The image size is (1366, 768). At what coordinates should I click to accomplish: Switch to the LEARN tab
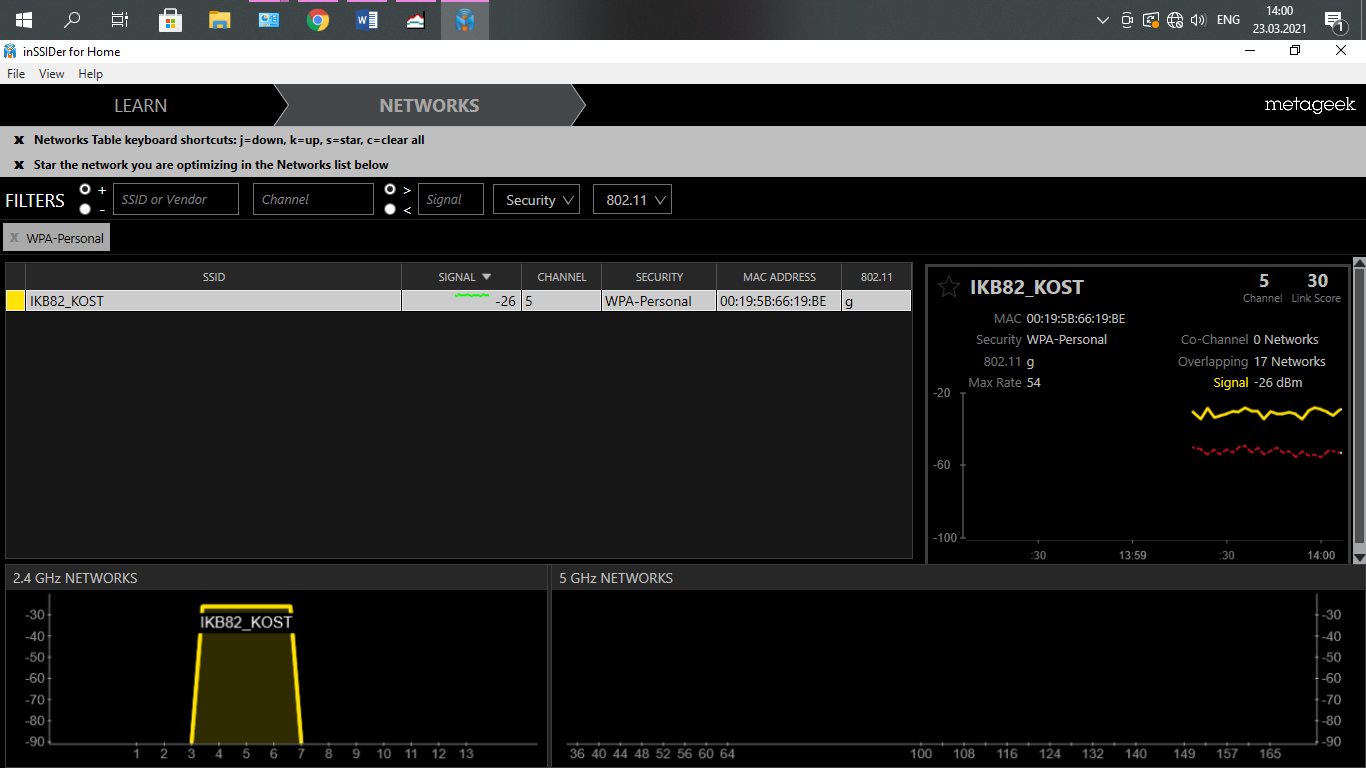[140, 106]
